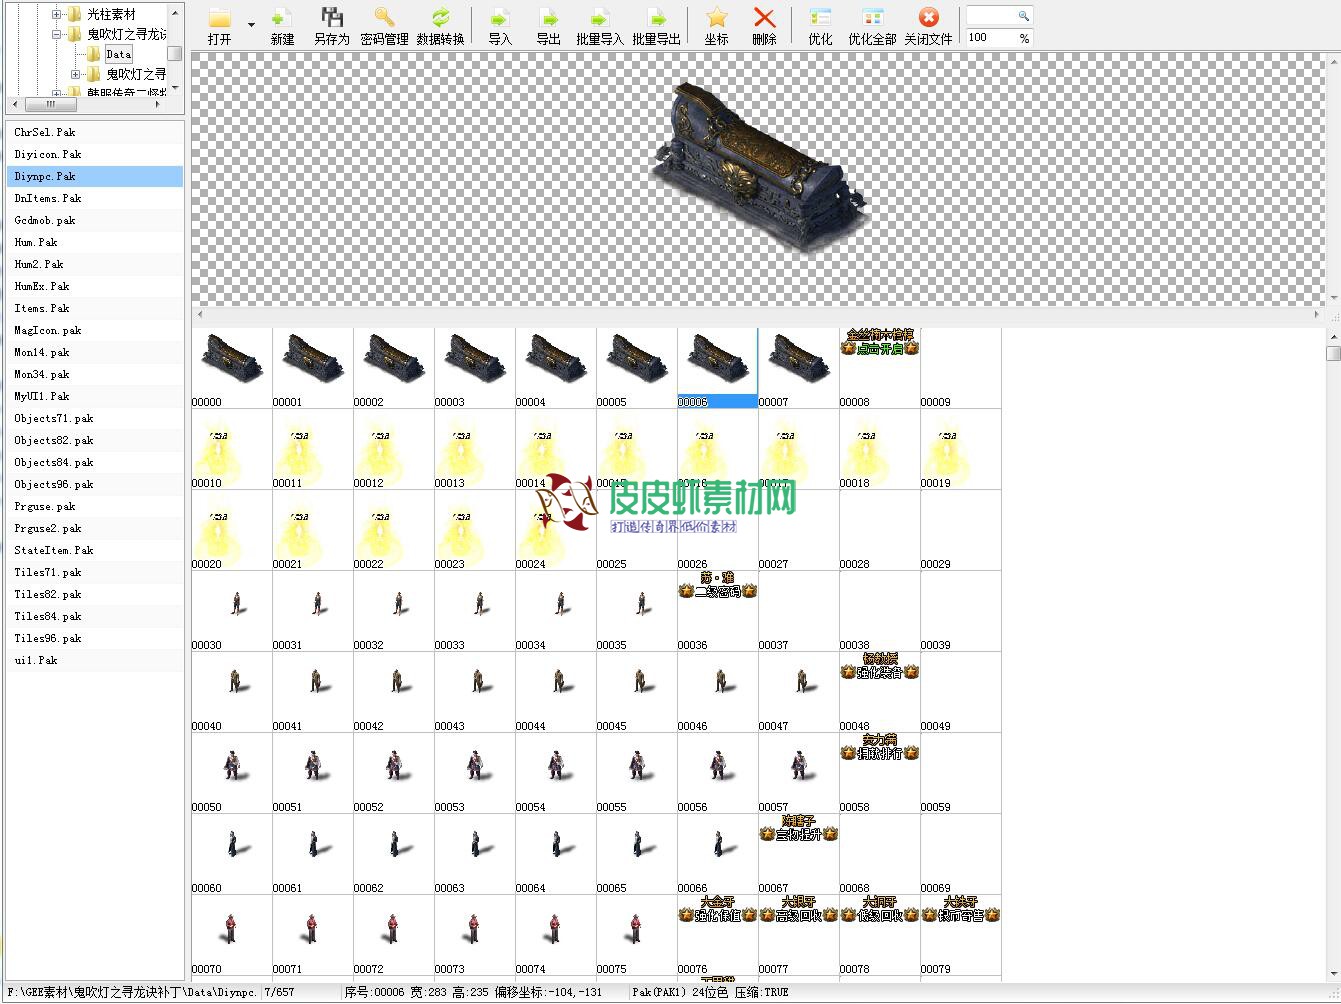Image resolution: width=1341 pixels, height=1004 pixels.
Task: Select thumbnail 00067 title label image
Action: [799, 854]
